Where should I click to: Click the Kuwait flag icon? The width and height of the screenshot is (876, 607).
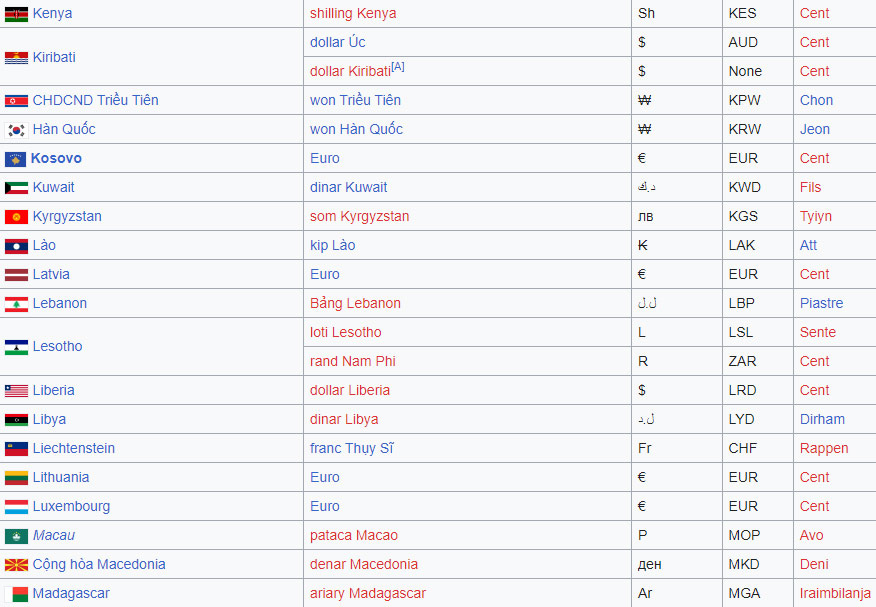point(16,188)
